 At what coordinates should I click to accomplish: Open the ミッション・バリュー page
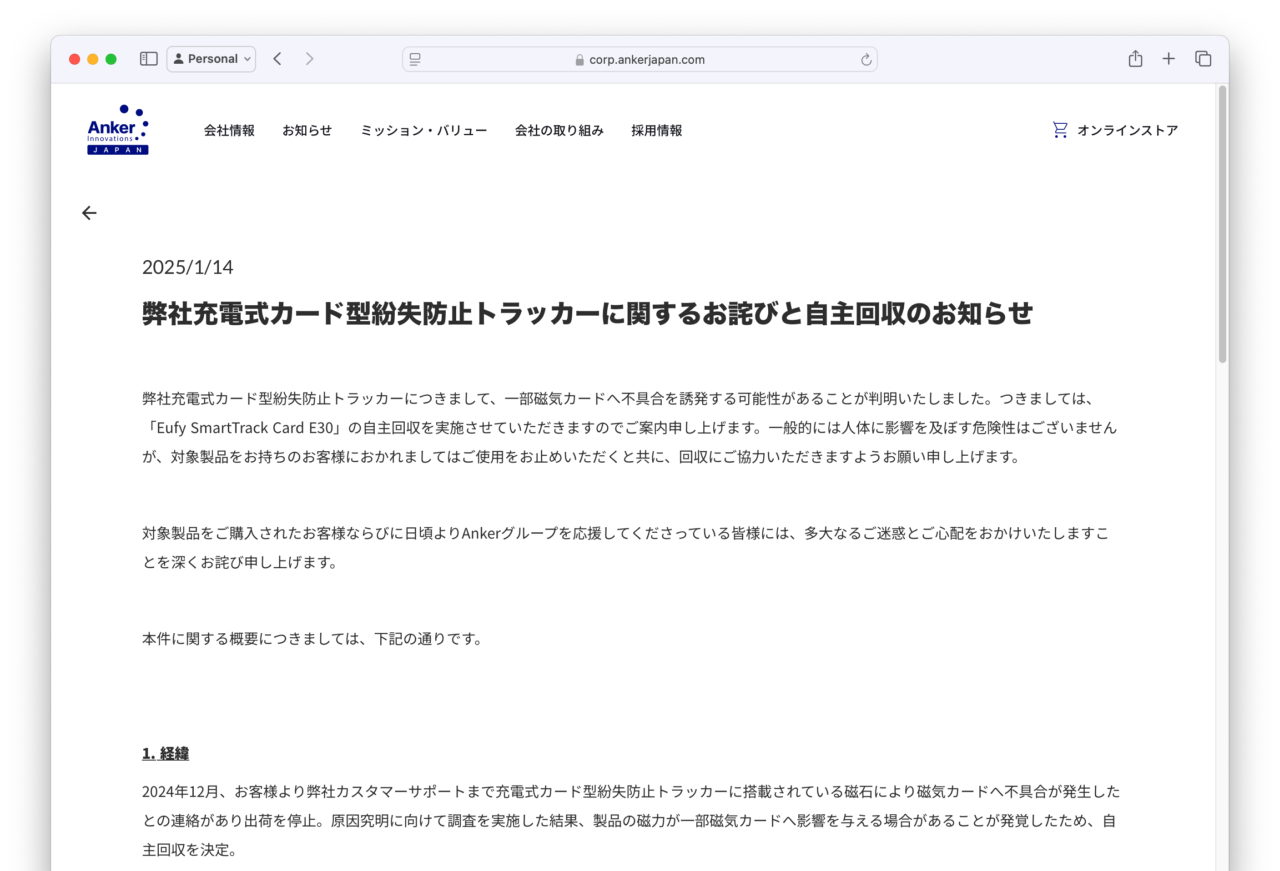(424, 130)
